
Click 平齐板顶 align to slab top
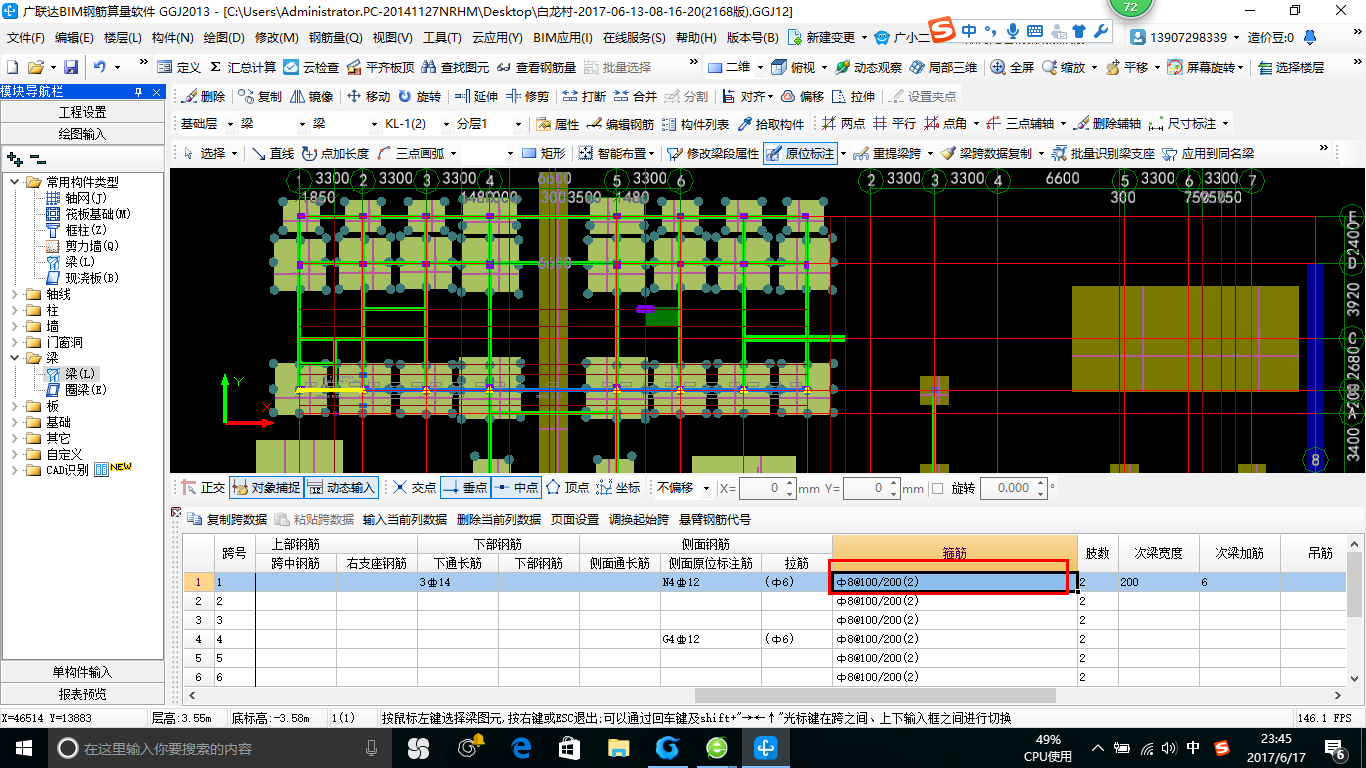pyautogui.click(x=380, y=67)
